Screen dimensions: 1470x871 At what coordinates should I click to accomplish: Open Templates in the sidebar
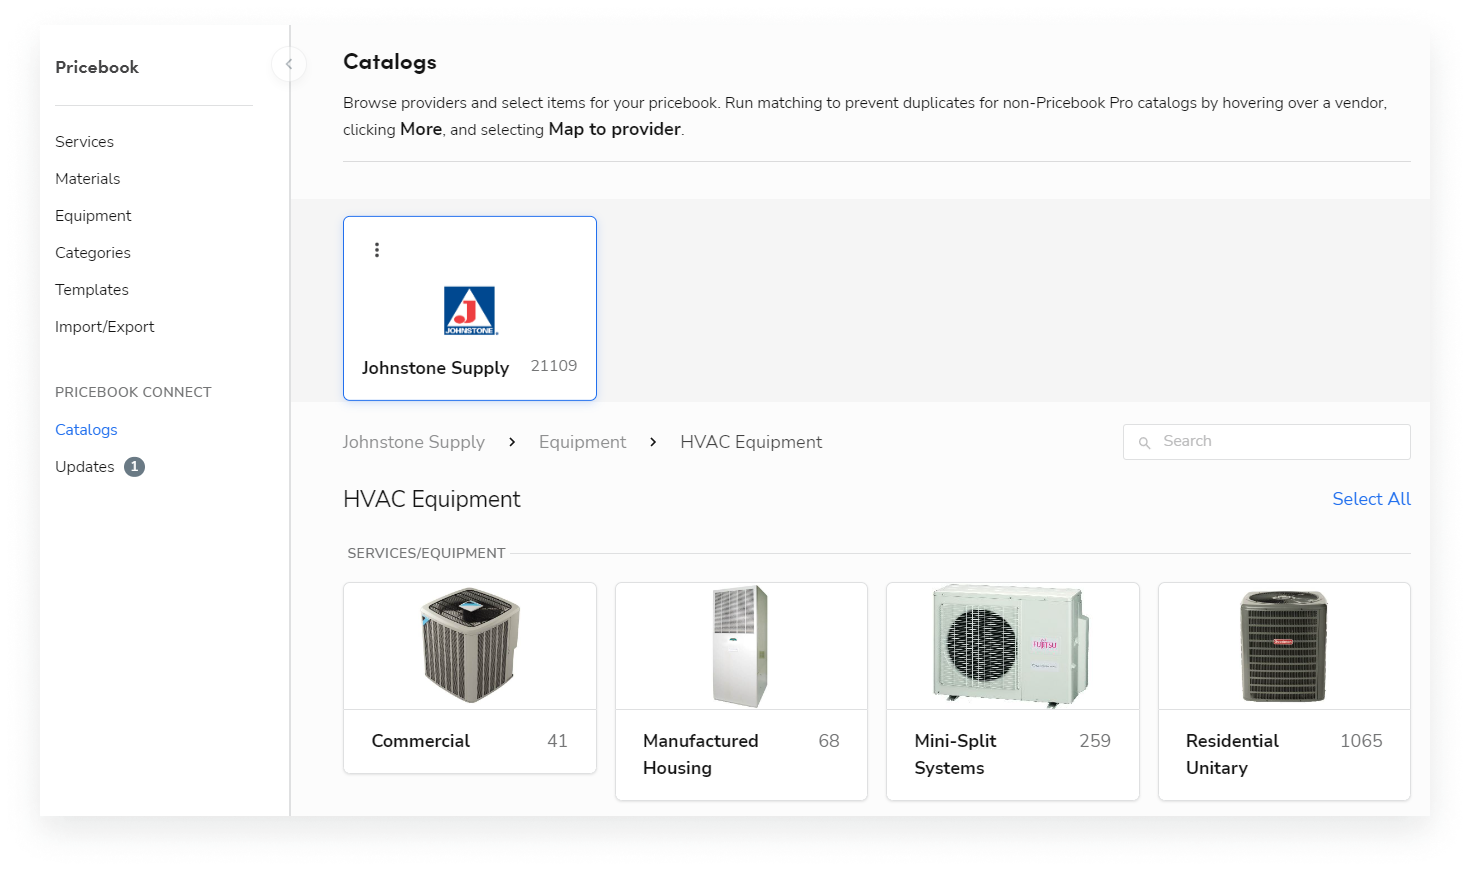point(92,290)
